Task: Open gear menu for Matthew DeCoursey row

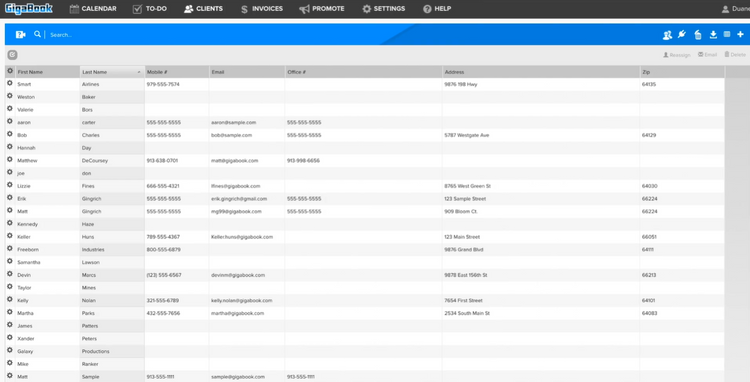Action: point(10,159)
